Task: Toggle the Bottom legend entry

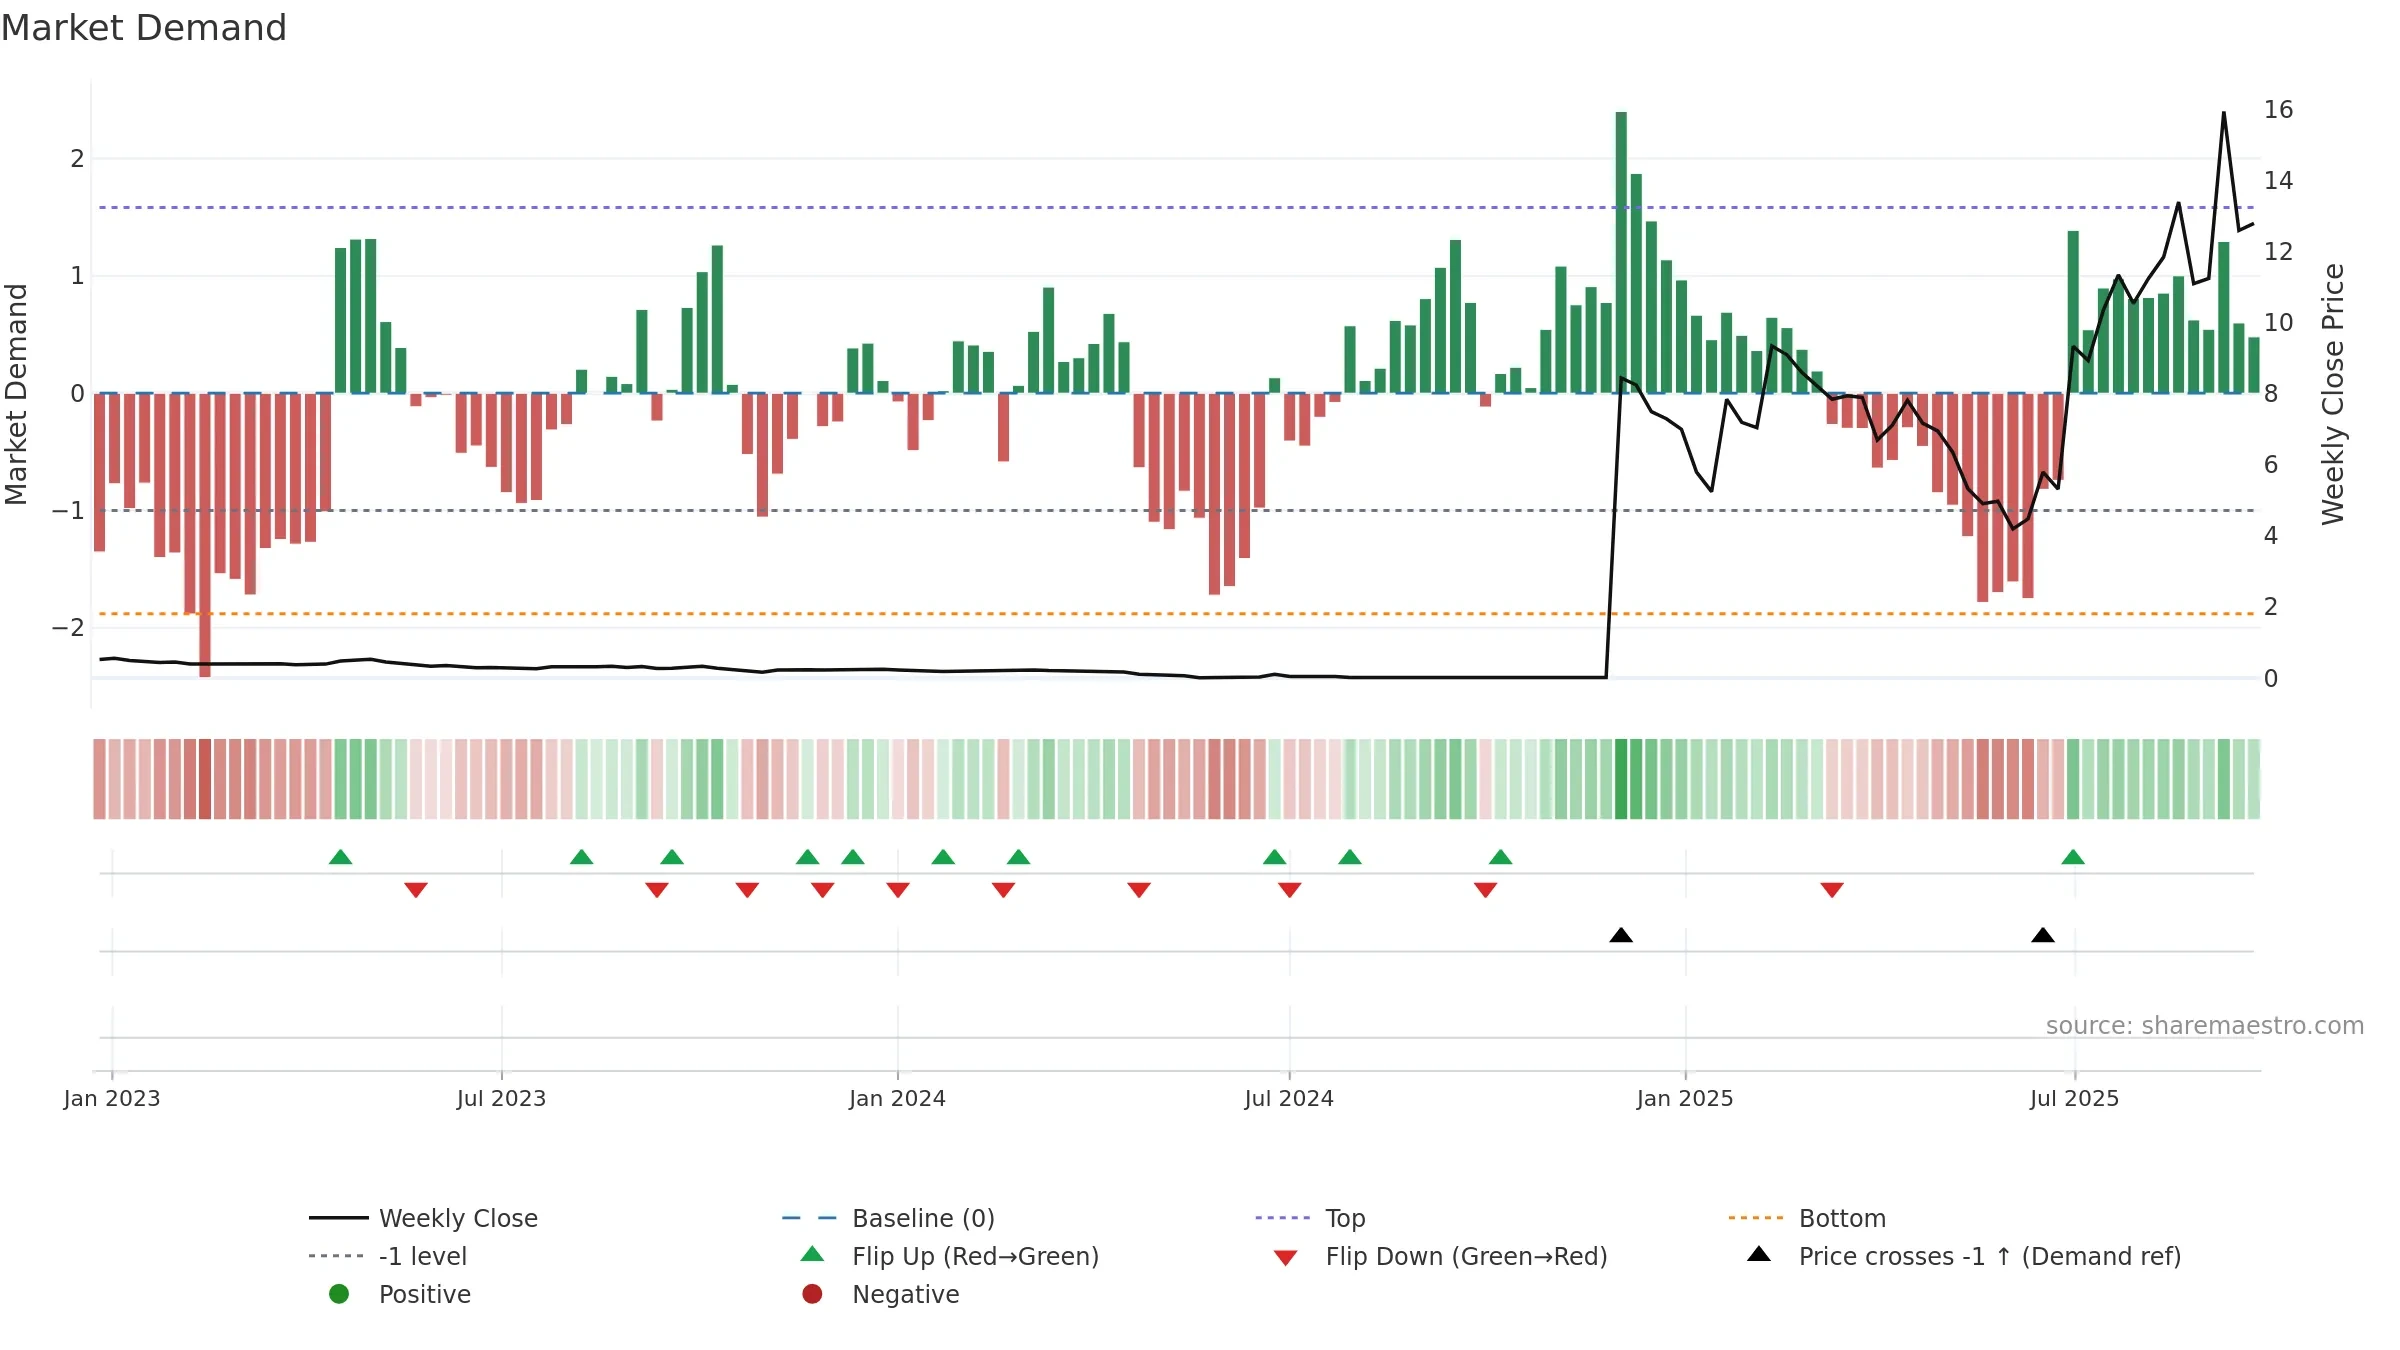Action: pyautogui.click(x=1807, y=1218)
